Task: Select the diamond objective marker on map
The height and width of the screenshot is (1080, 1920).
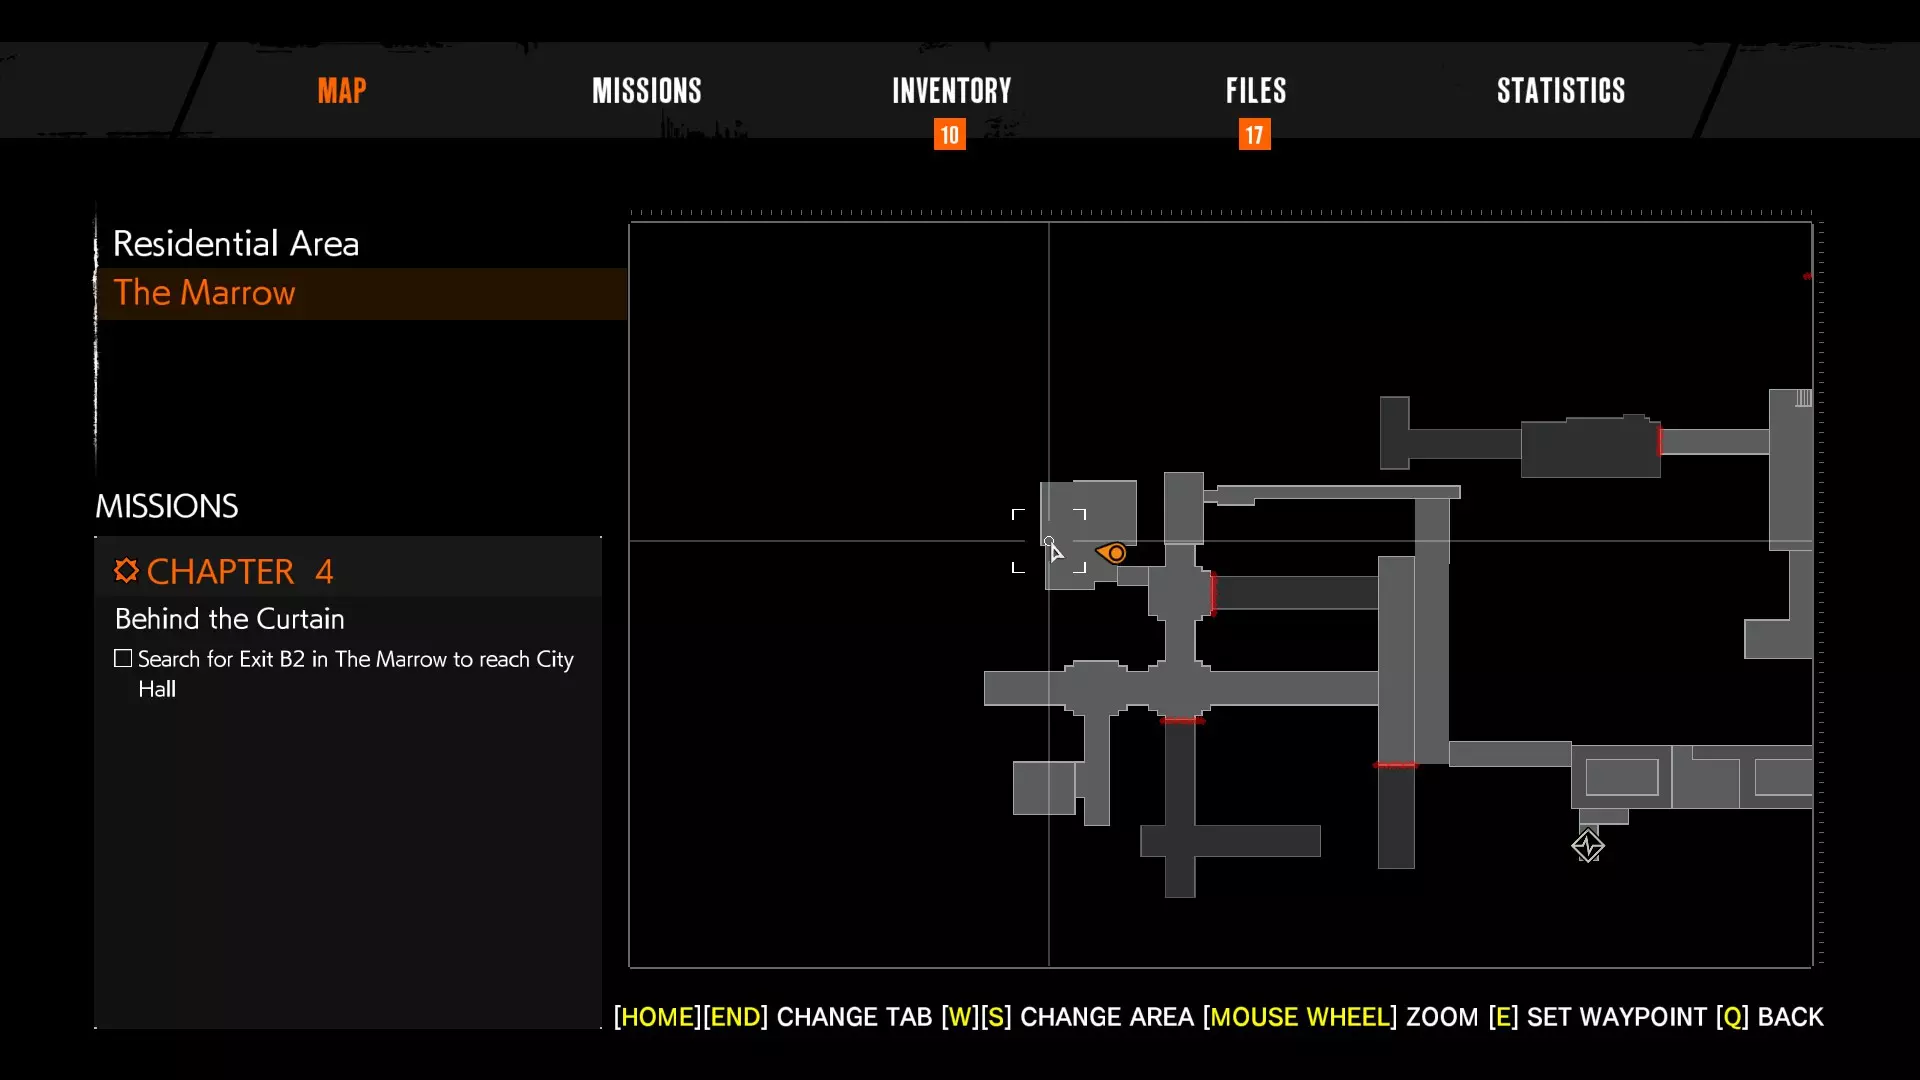Action: (1587, 846)
